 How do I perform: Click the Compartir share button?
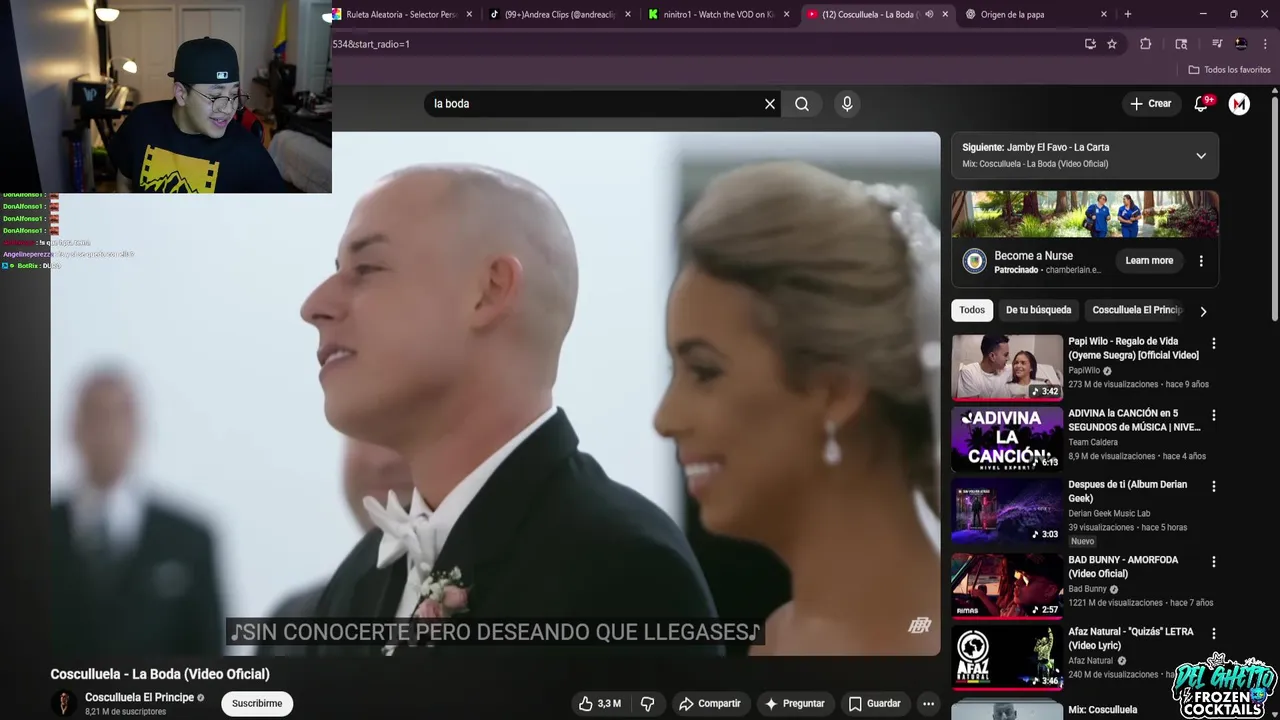click(709, 704)
